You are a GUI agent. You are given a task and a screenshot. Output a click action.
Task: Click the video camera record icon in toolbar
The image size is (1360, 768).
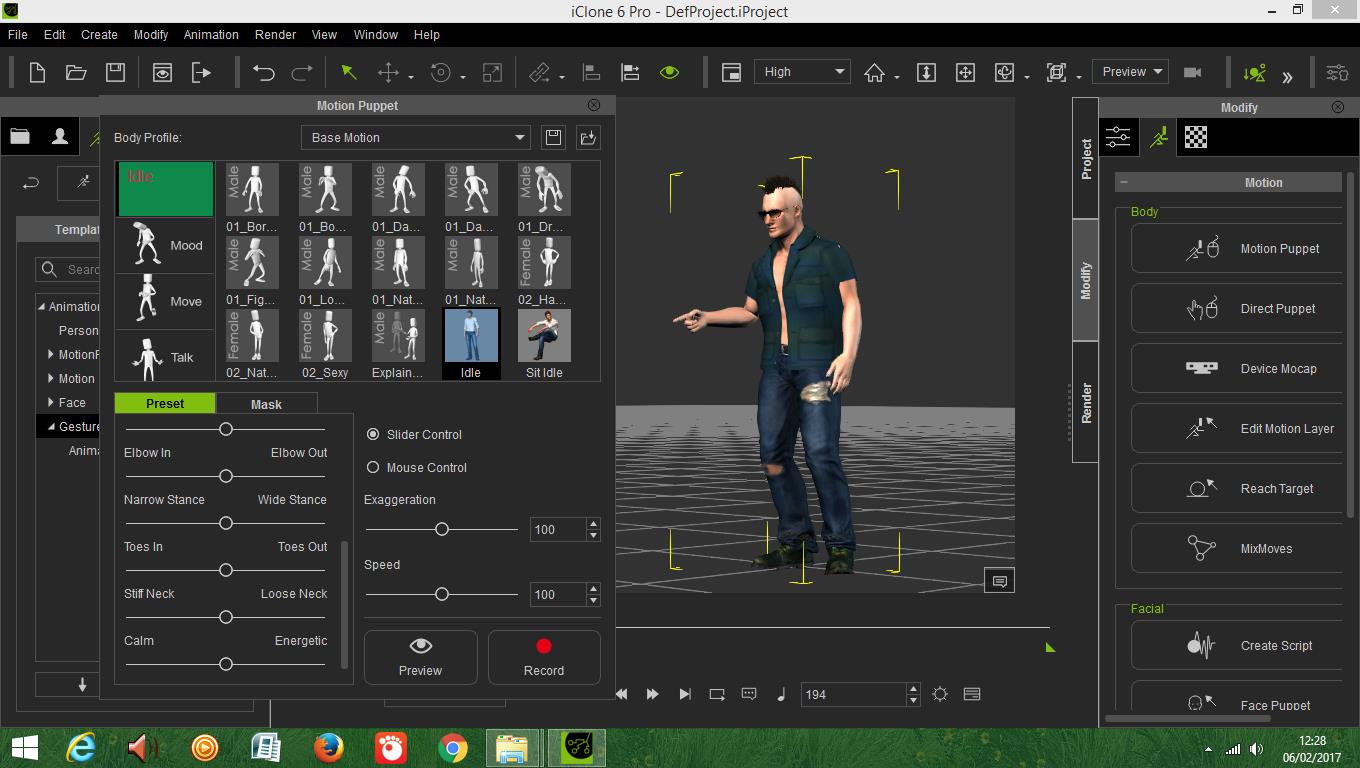tap(1192, 72)
